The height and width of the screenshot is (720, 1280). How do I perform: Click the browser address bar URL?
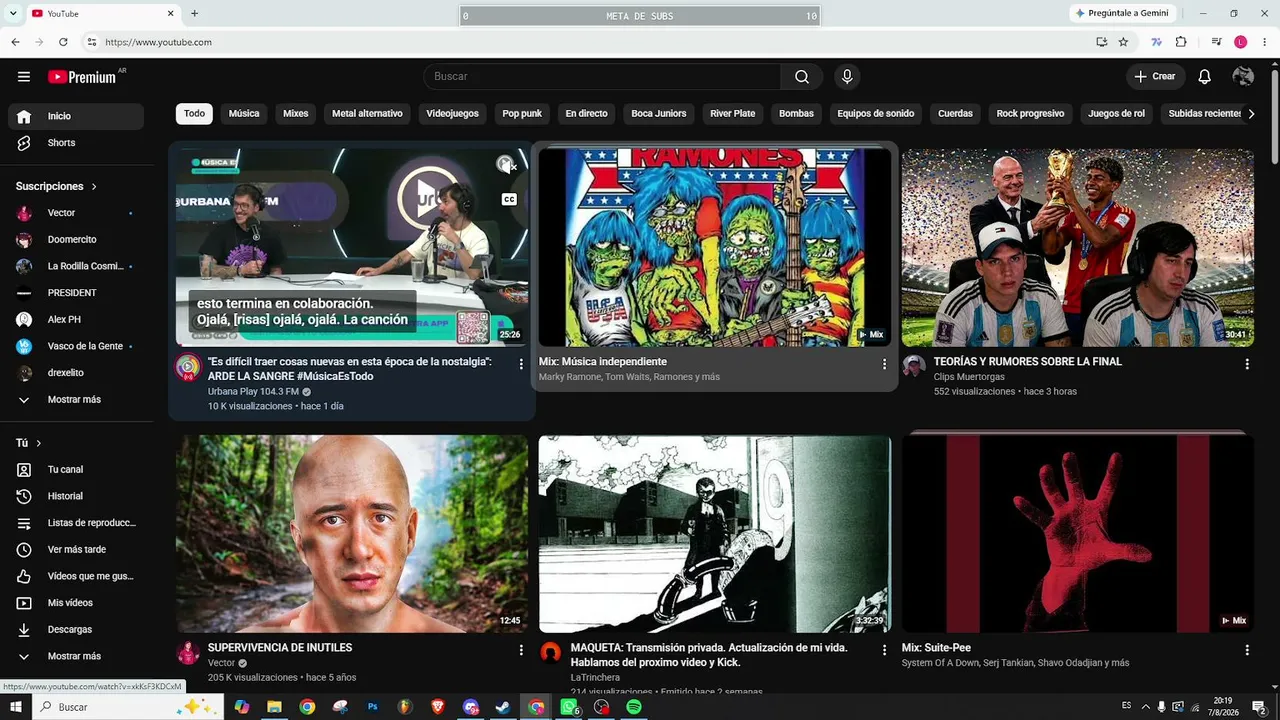[158, 42]
